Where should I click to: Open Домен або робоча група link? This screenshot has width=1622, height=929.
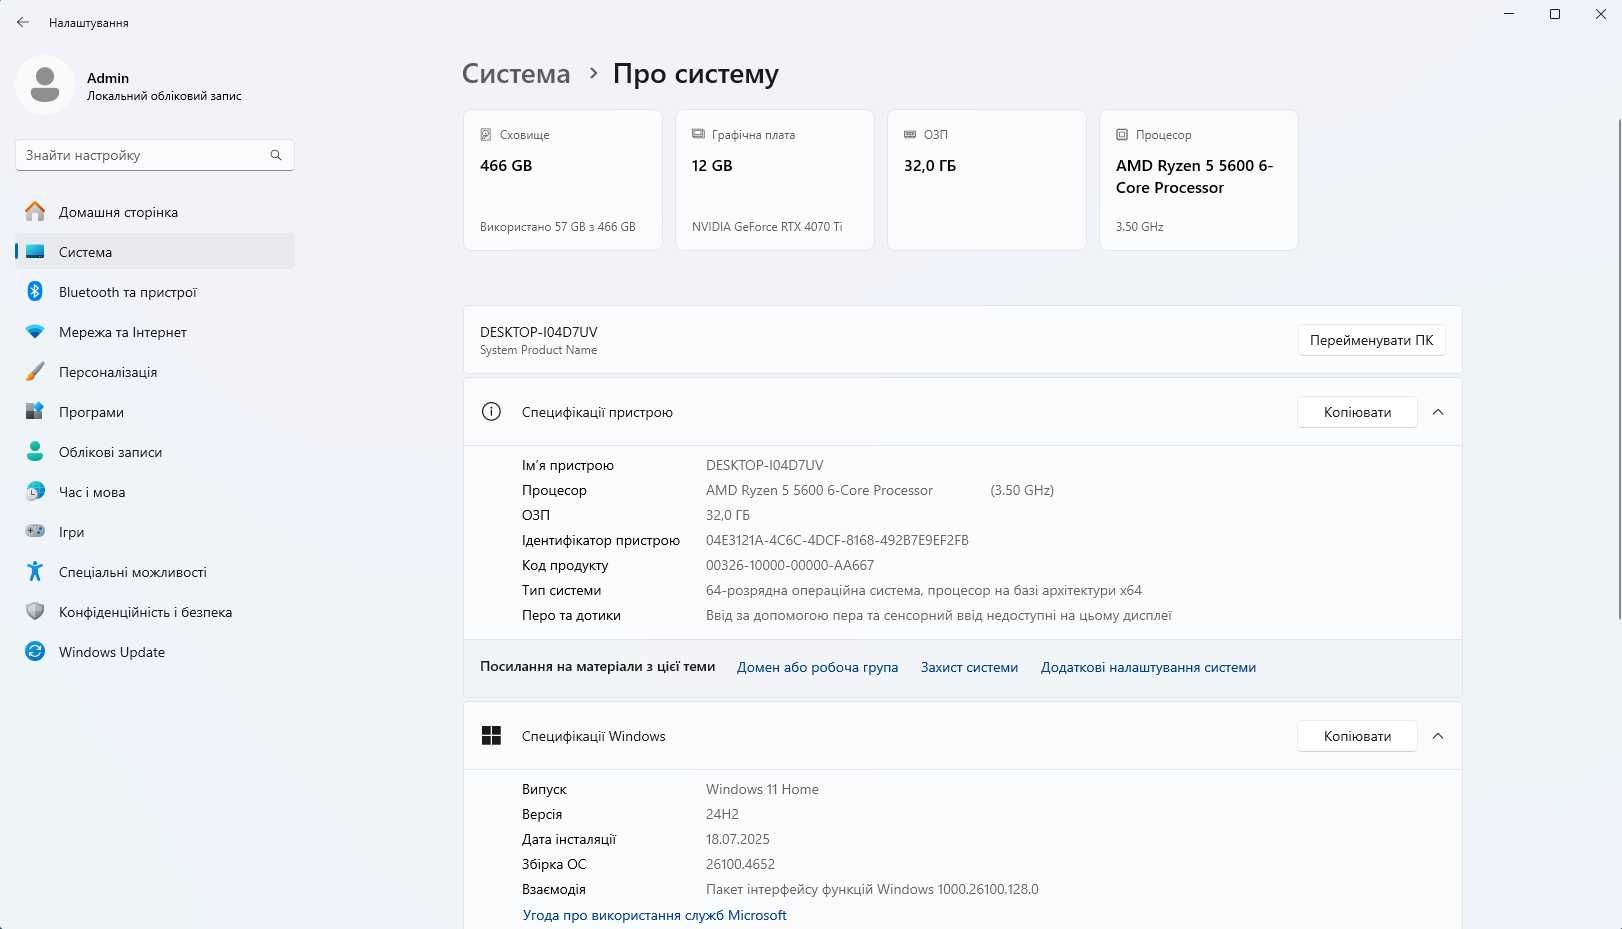tap(817, 667)
